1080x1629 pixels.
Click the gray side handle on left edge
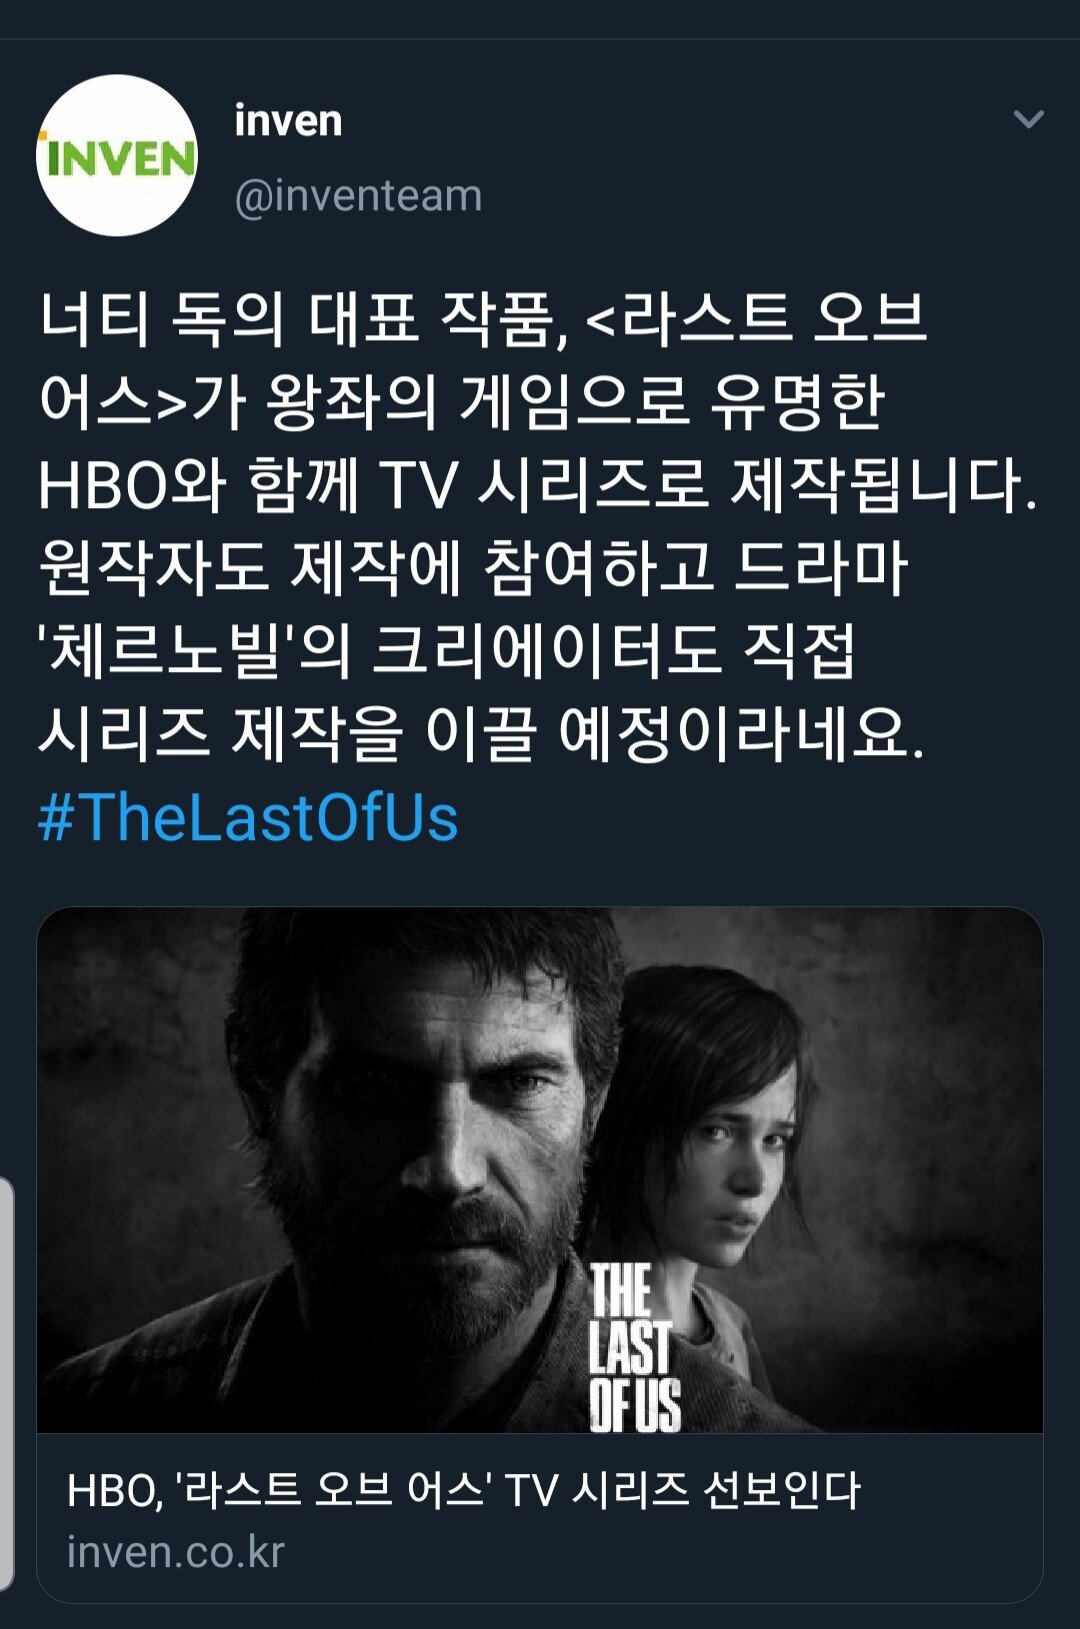coord(7,1383)
